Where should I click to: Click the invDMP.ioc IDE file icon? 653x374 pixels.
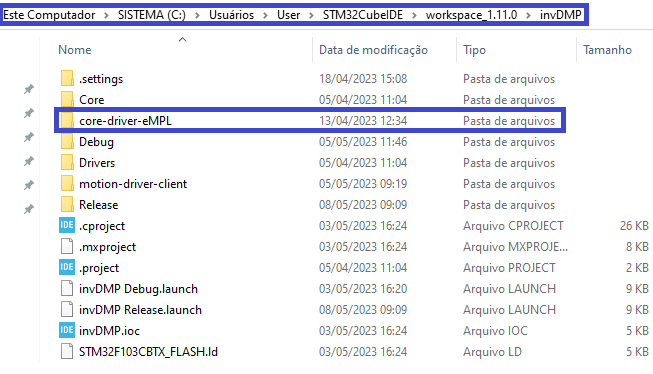point(67,330)
